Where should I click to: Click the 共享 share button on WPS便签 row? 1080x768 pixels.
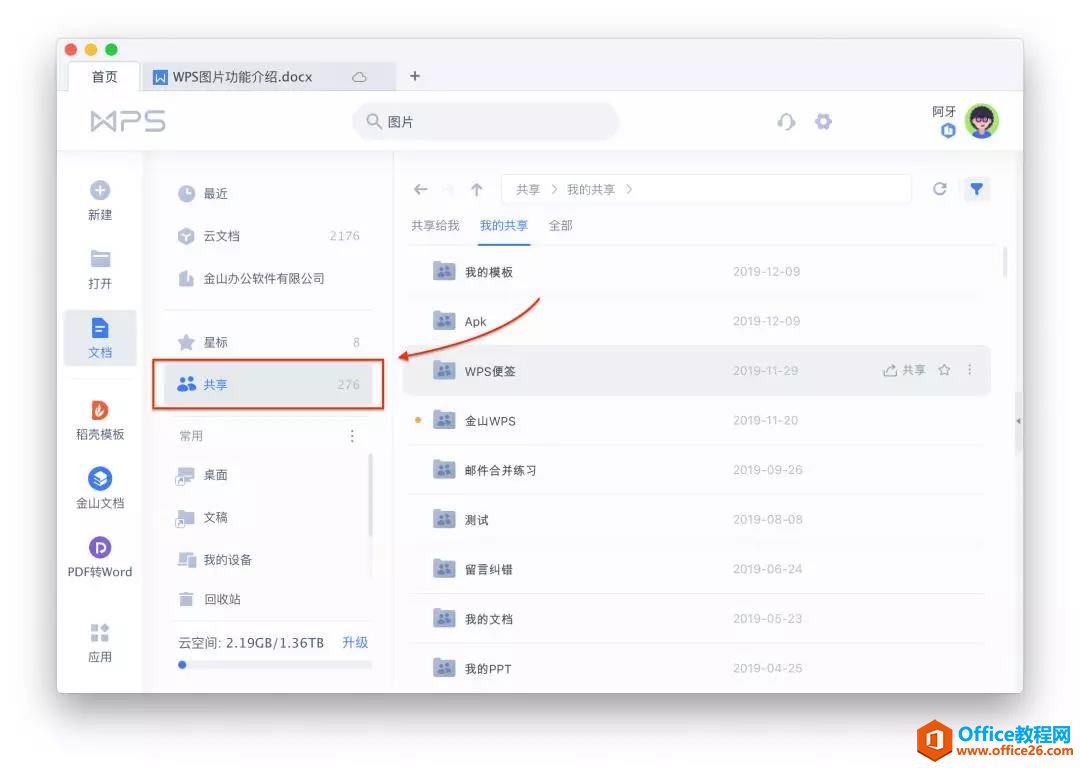tap(904, 370)
